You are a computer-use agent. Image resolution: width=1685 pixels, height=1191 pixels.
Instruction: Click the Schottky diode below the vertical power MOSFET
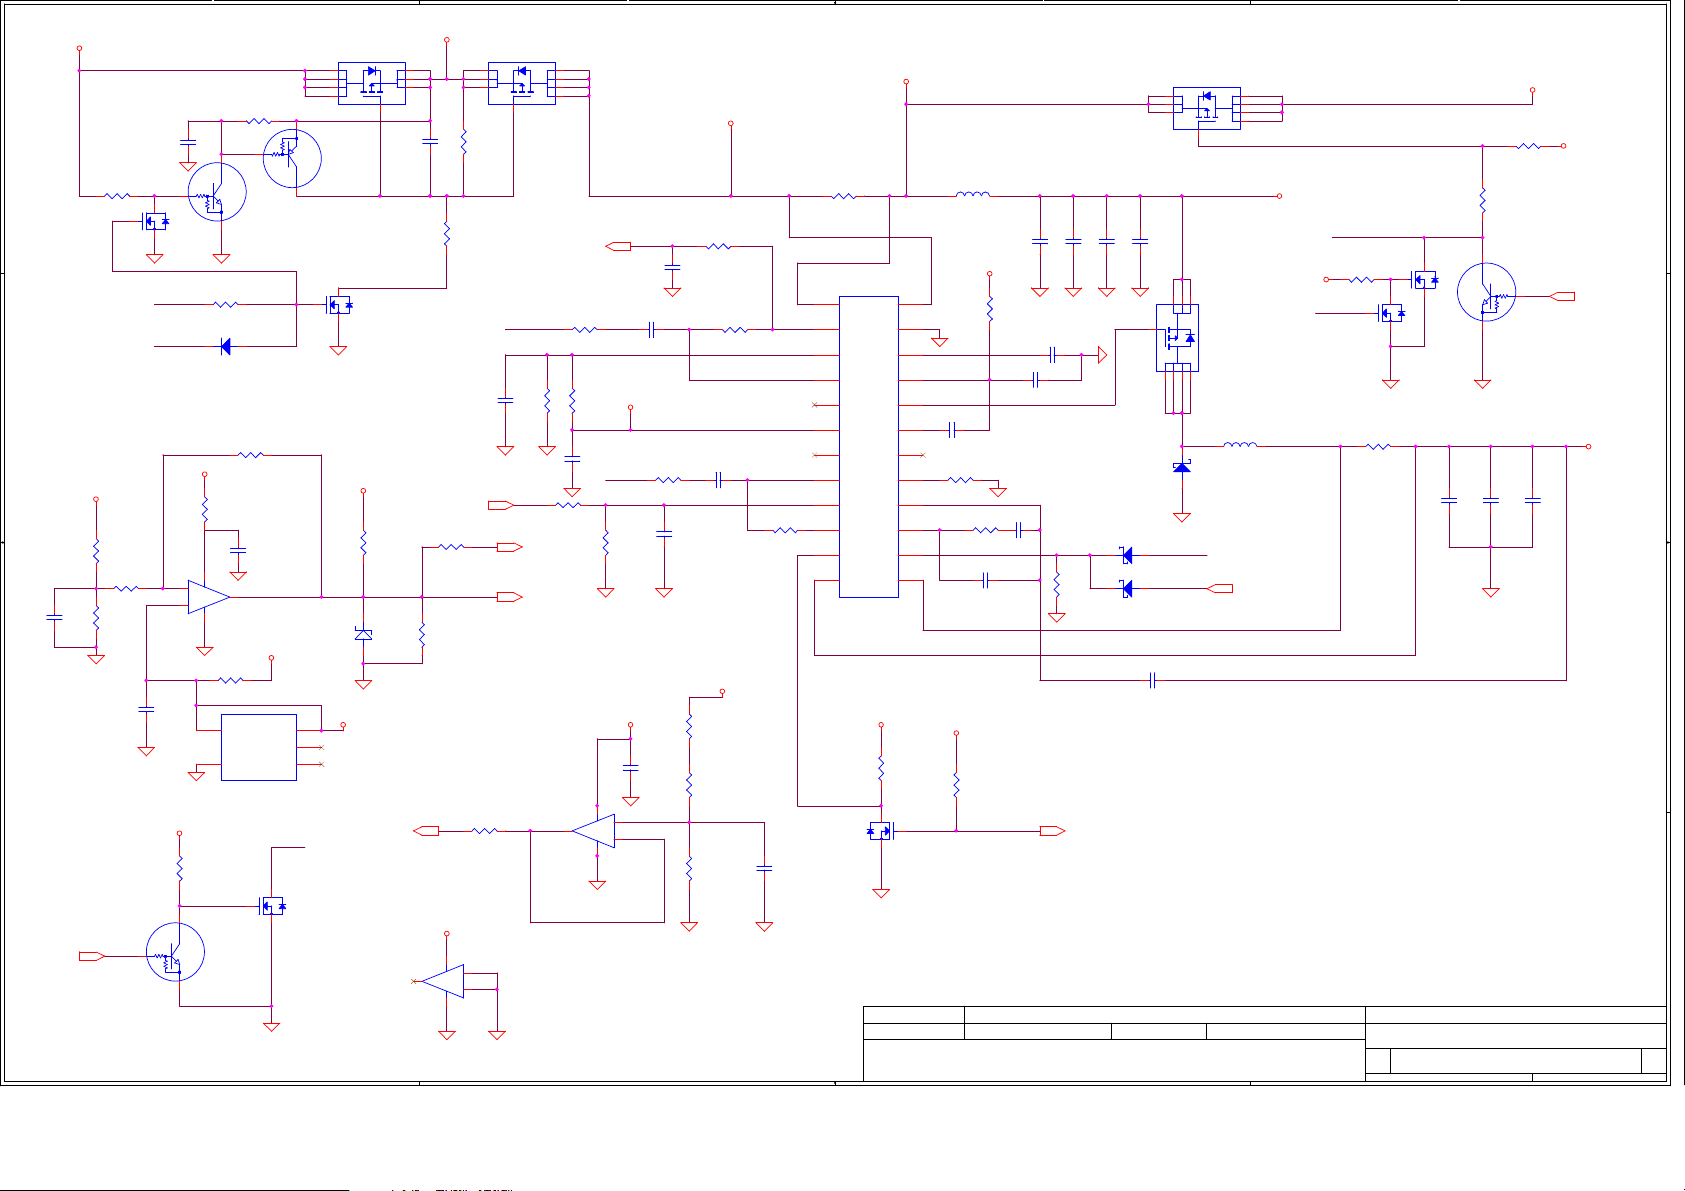click(x=1182, y=468)
